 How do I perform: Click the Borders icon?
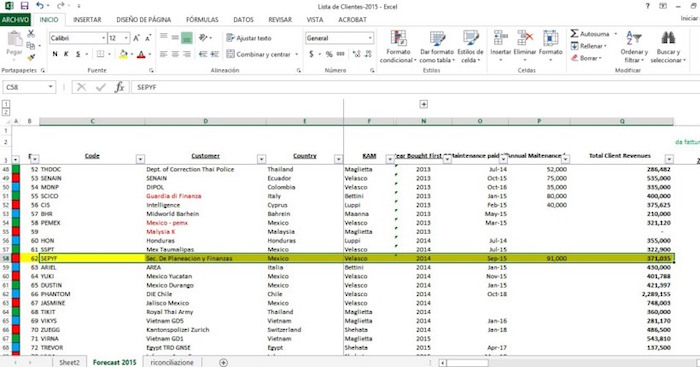coord(100,54)
